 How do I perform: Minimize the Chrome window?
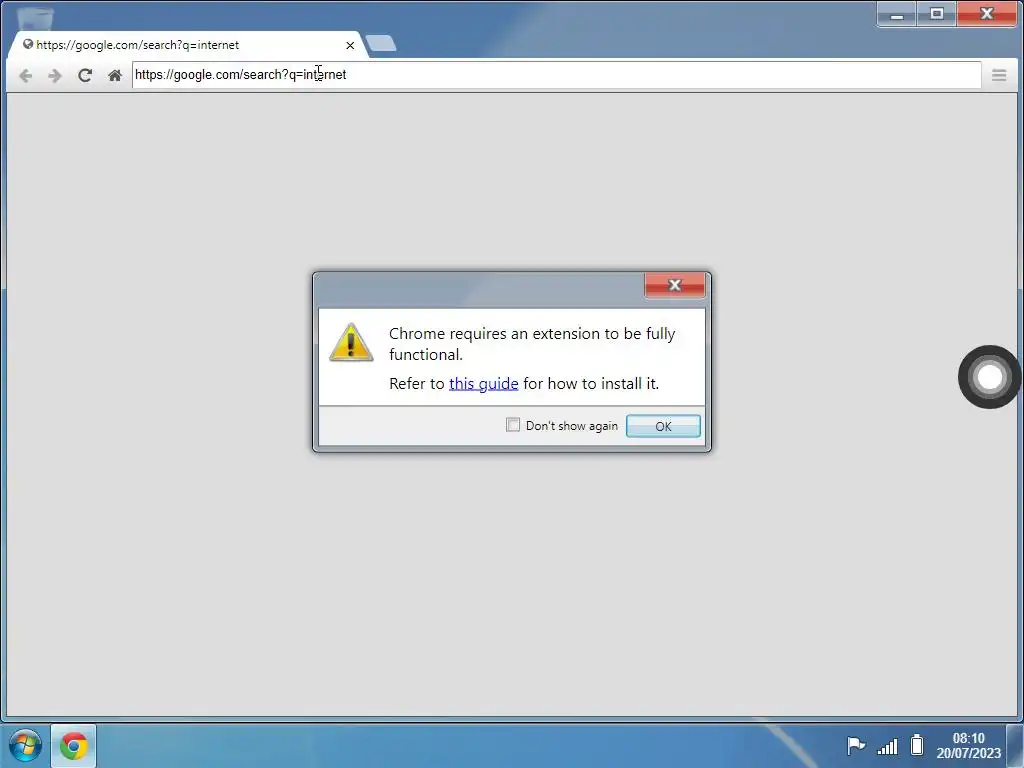coord(897,14)
